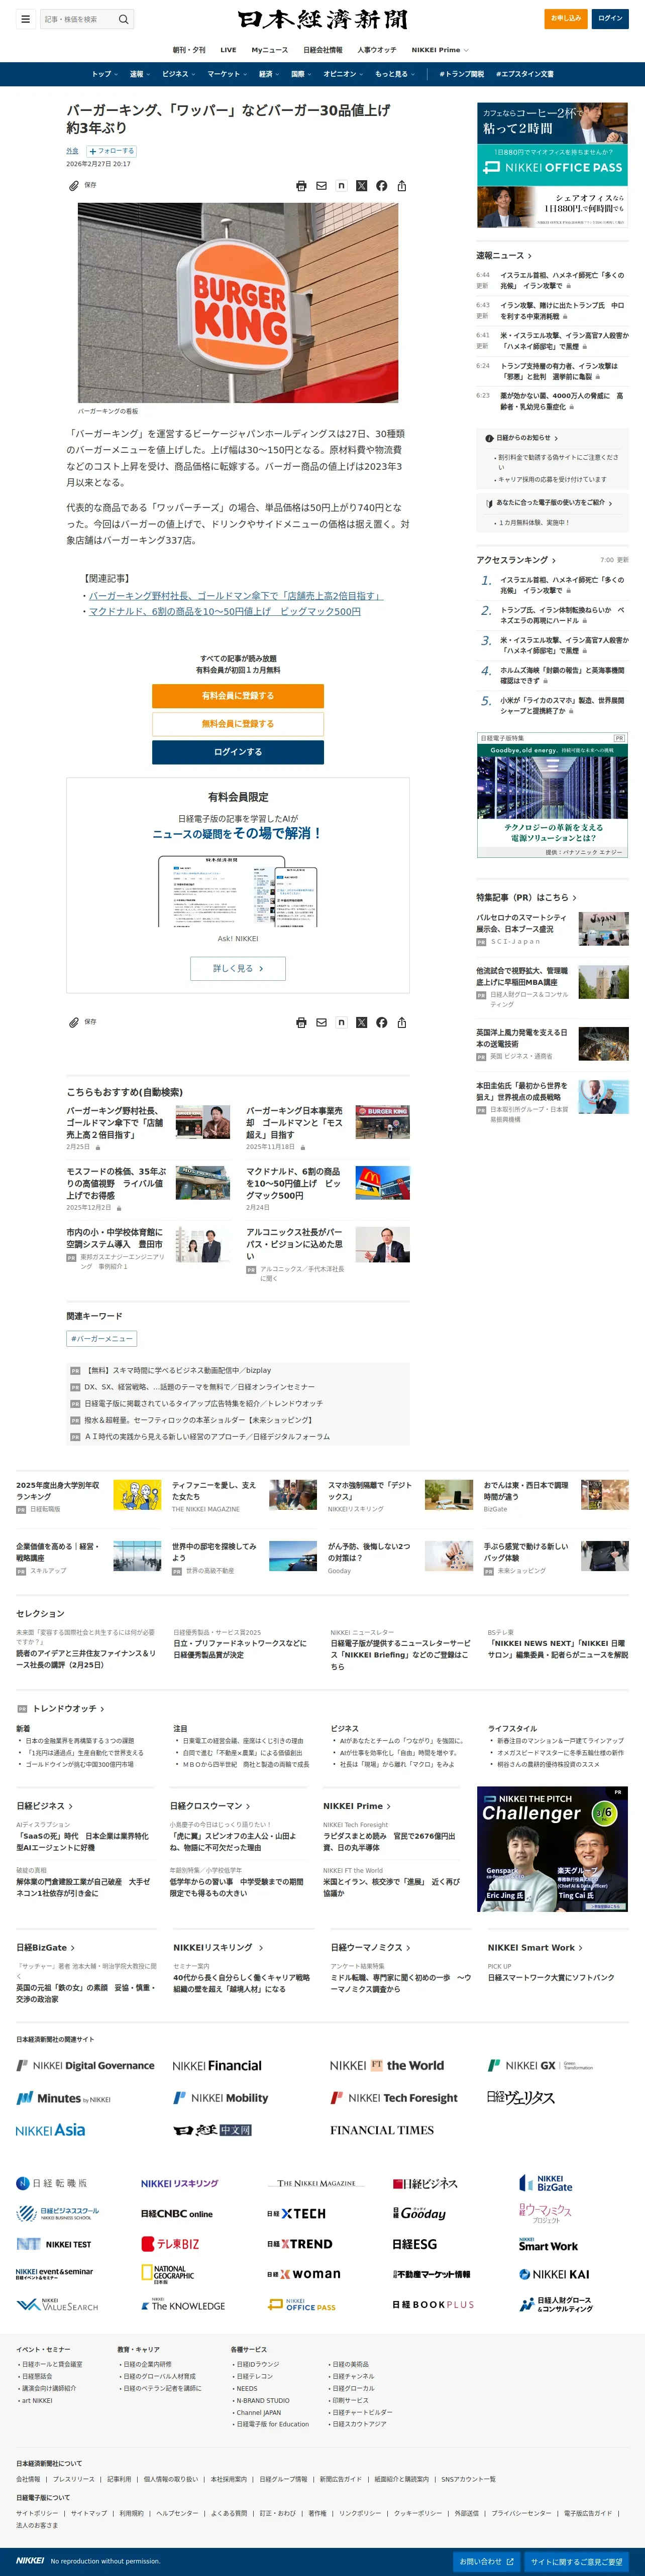Click the Facebook icon below the Ask! NIKKEI box
The image size is (645, 2576).
tap(381, 1022)
